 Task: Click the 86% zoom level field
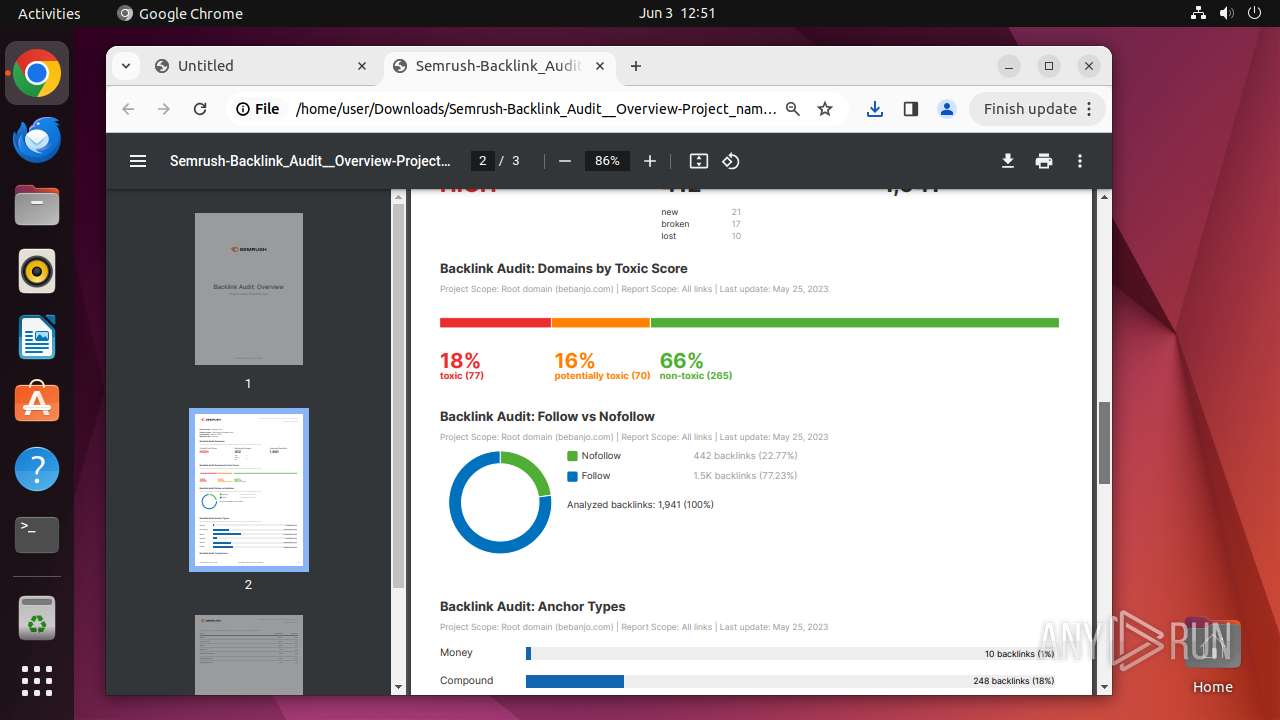(x=607, y=161)
